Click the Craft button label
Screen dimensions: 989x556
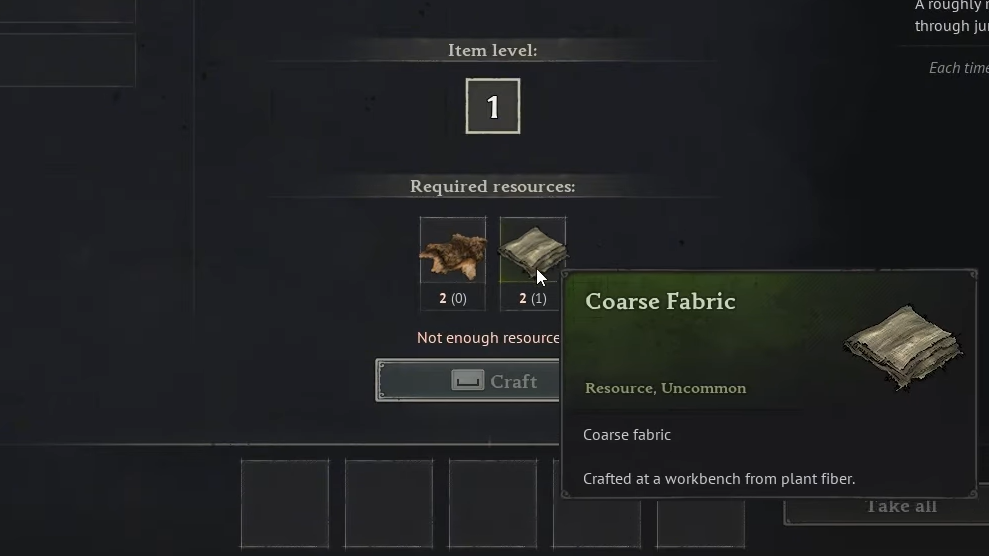pyautogui.click(x=513, y=381)
